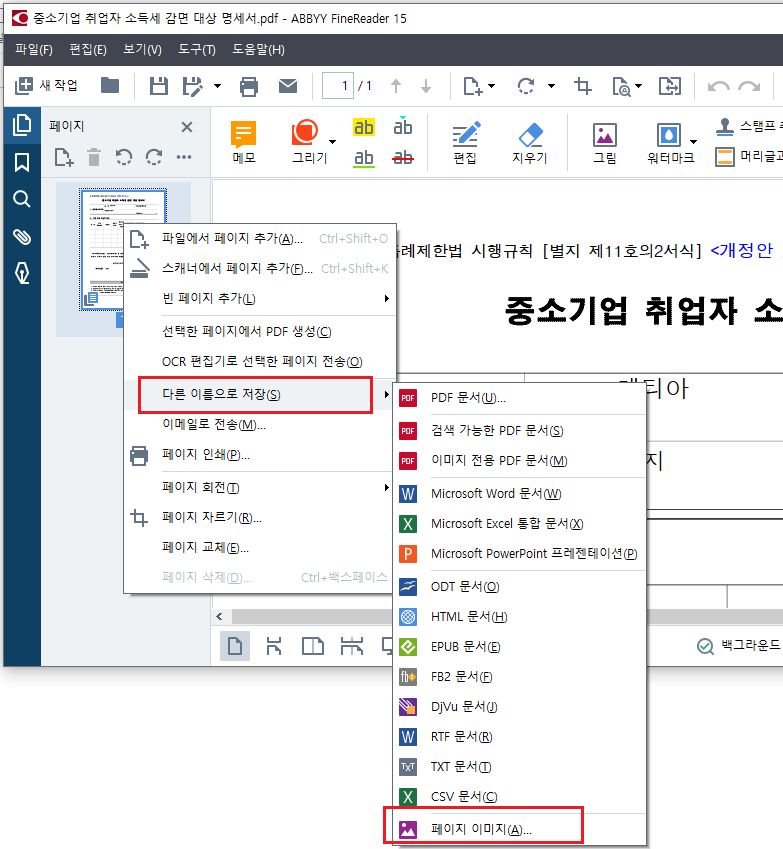Print document using the printer toolbar icon
The height and width of the screenshot is (849, 783).
[x=249, y=86]
